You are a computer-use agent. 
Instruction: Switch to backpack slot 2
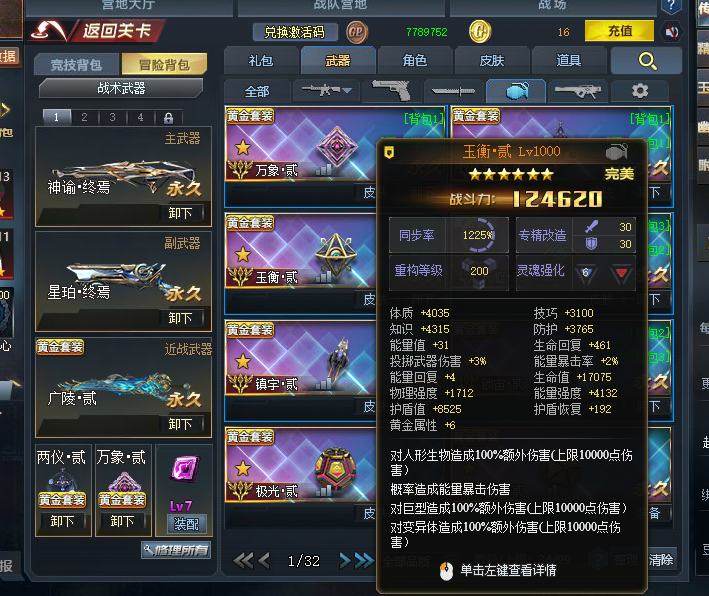tap(84, 118)
